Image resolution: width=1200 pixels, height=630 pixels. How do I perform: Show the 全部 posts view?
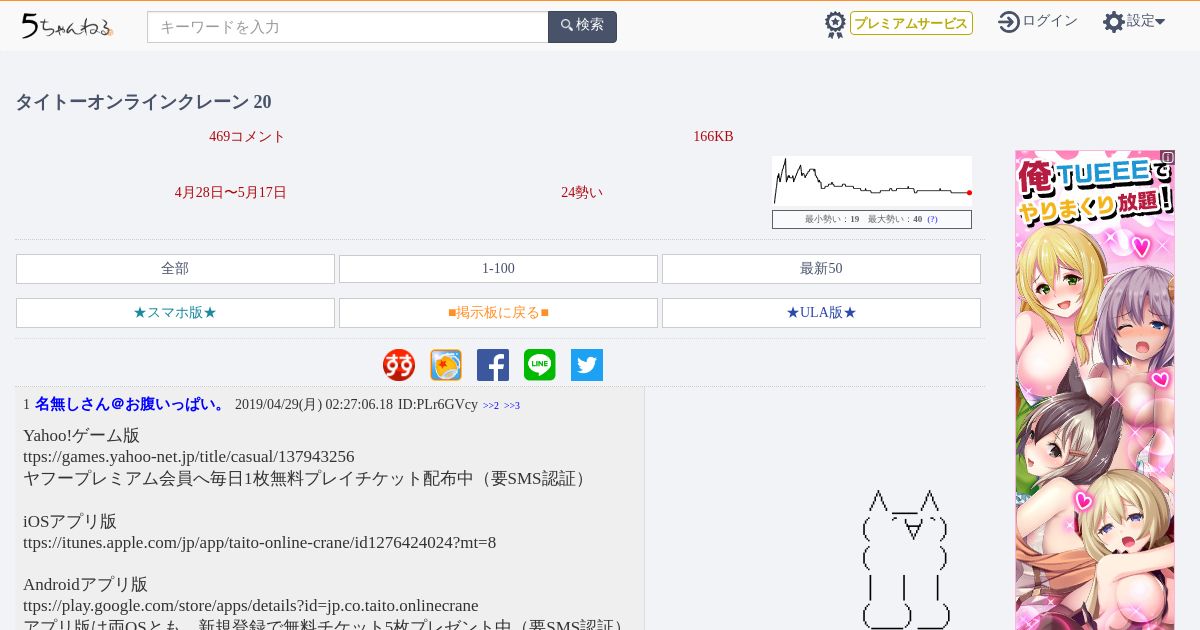tap(175, 269)
